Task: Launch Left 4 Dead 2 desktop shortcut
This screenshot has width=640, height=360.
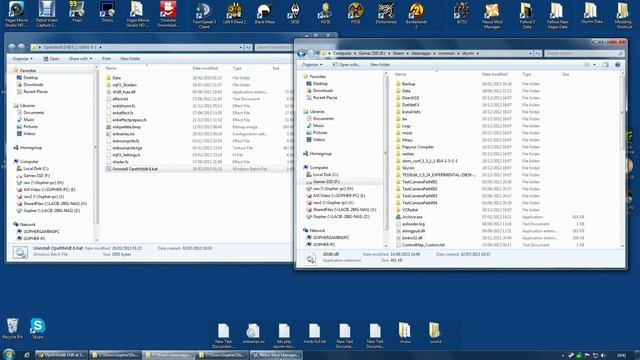Action: (x=234, y=13)
